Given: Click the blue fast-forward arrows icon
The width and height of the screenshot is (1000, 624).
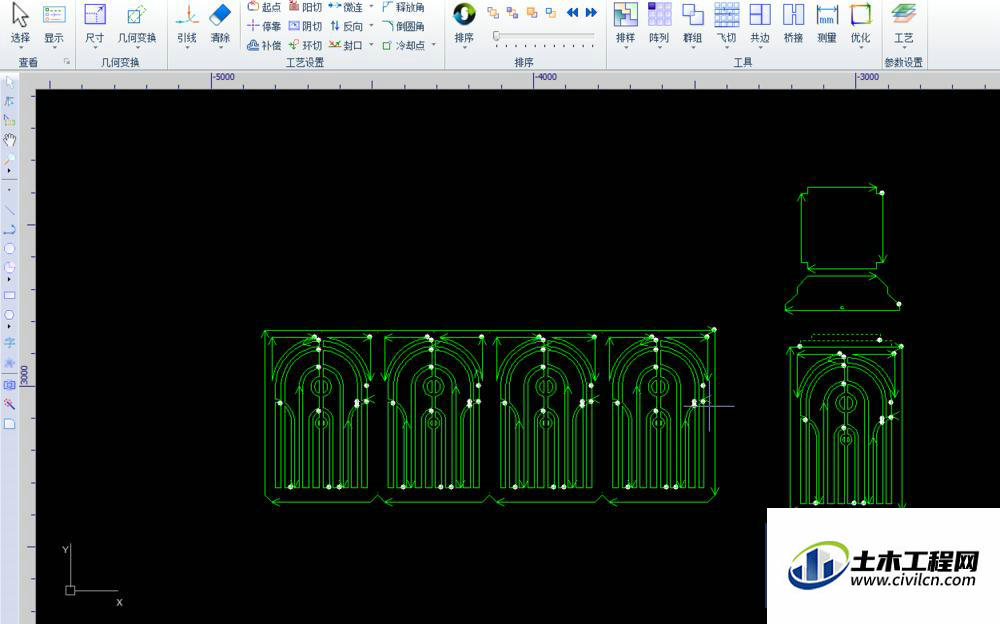Looking at the screenshot, I should (591, 12).
